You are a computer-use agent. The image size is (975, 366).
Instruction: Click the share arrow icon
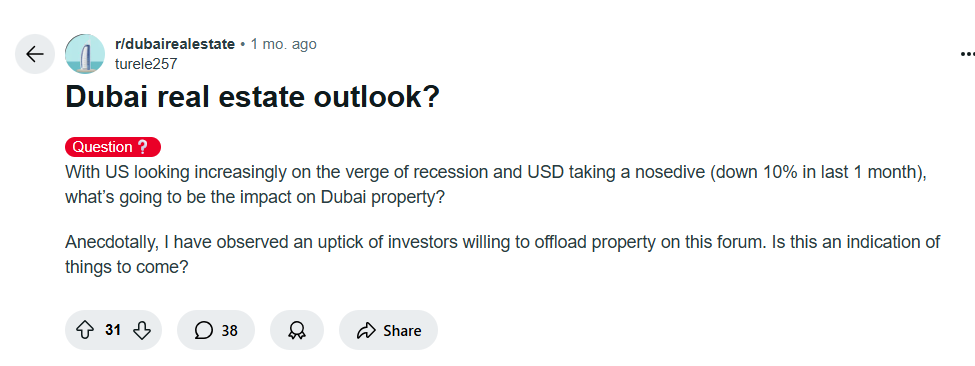366,331
